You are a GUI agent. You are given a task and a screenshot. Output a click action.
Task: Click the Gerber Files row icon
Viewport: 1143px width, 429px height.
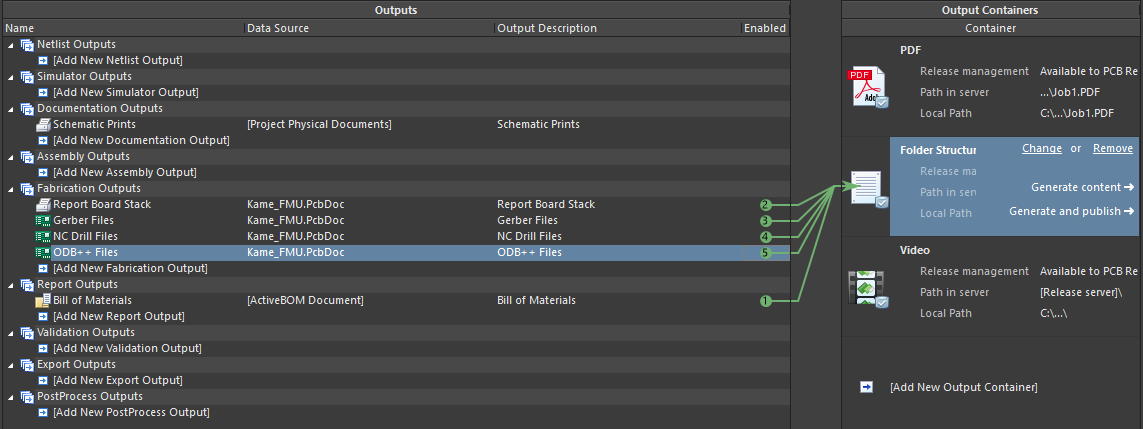point(43,221)
